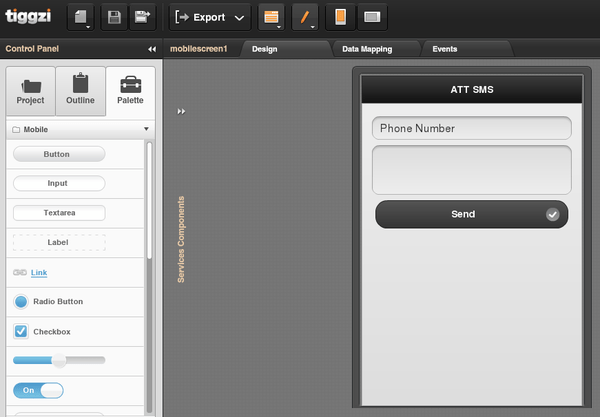The image size is (600, 417).
Task: Open the orange layout window icon menu
Action: click(271, 17)
